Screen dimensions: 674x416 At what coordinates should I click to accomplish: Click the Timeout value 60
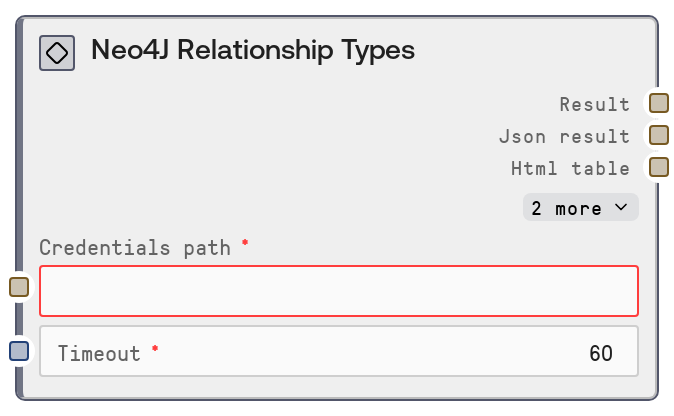point(600,353)
